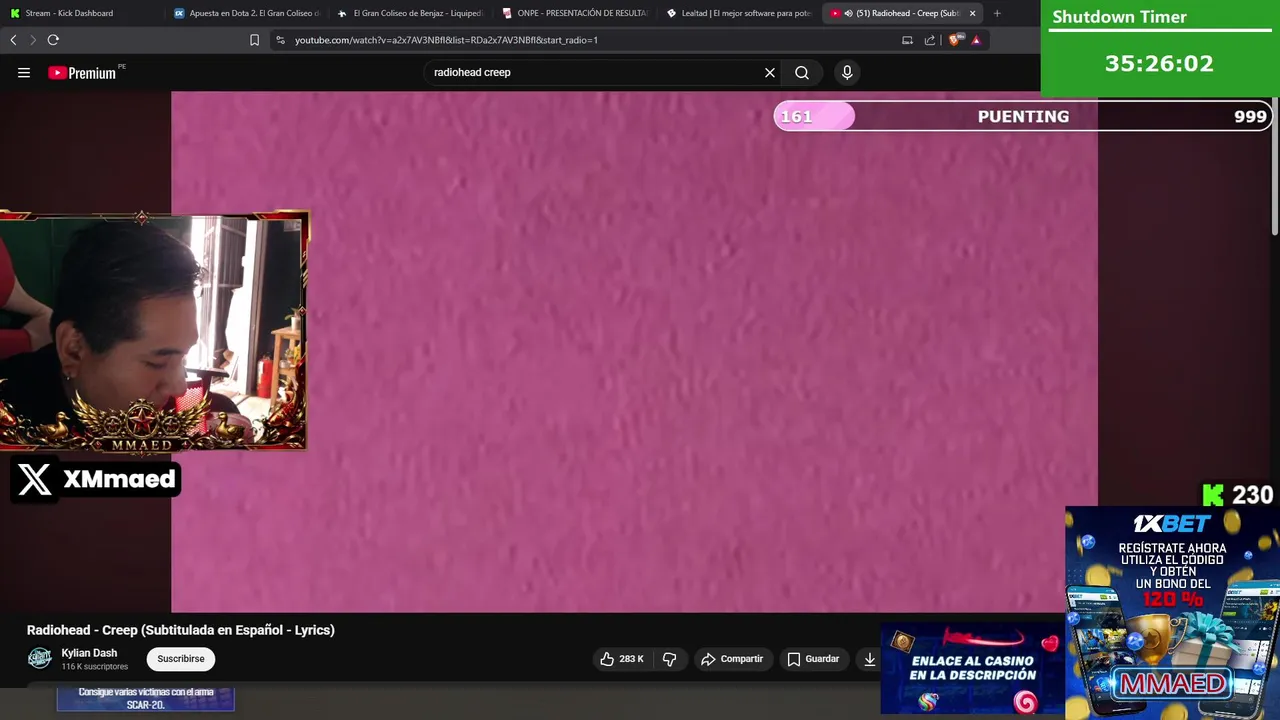The image size is (1280, 720).
Task: Open Brave Shields icon
Action: click(955, 40)
